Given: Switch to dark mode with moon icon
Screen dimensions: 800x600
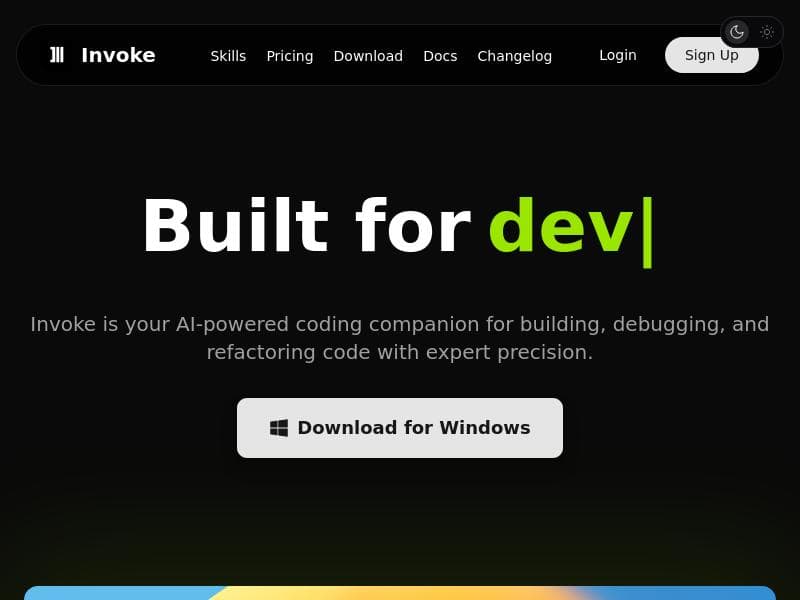Looking at the screenshot, I should coord(737,32).
